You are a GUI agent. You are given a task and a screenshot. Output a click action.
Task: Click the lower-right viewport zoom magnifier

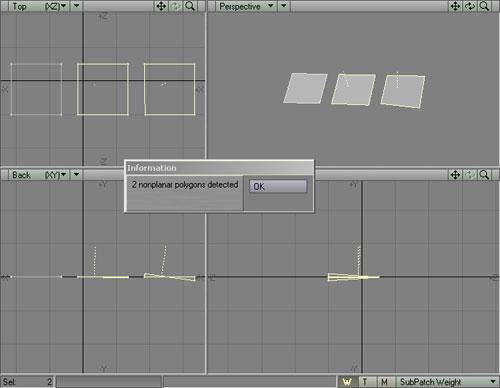484,175
